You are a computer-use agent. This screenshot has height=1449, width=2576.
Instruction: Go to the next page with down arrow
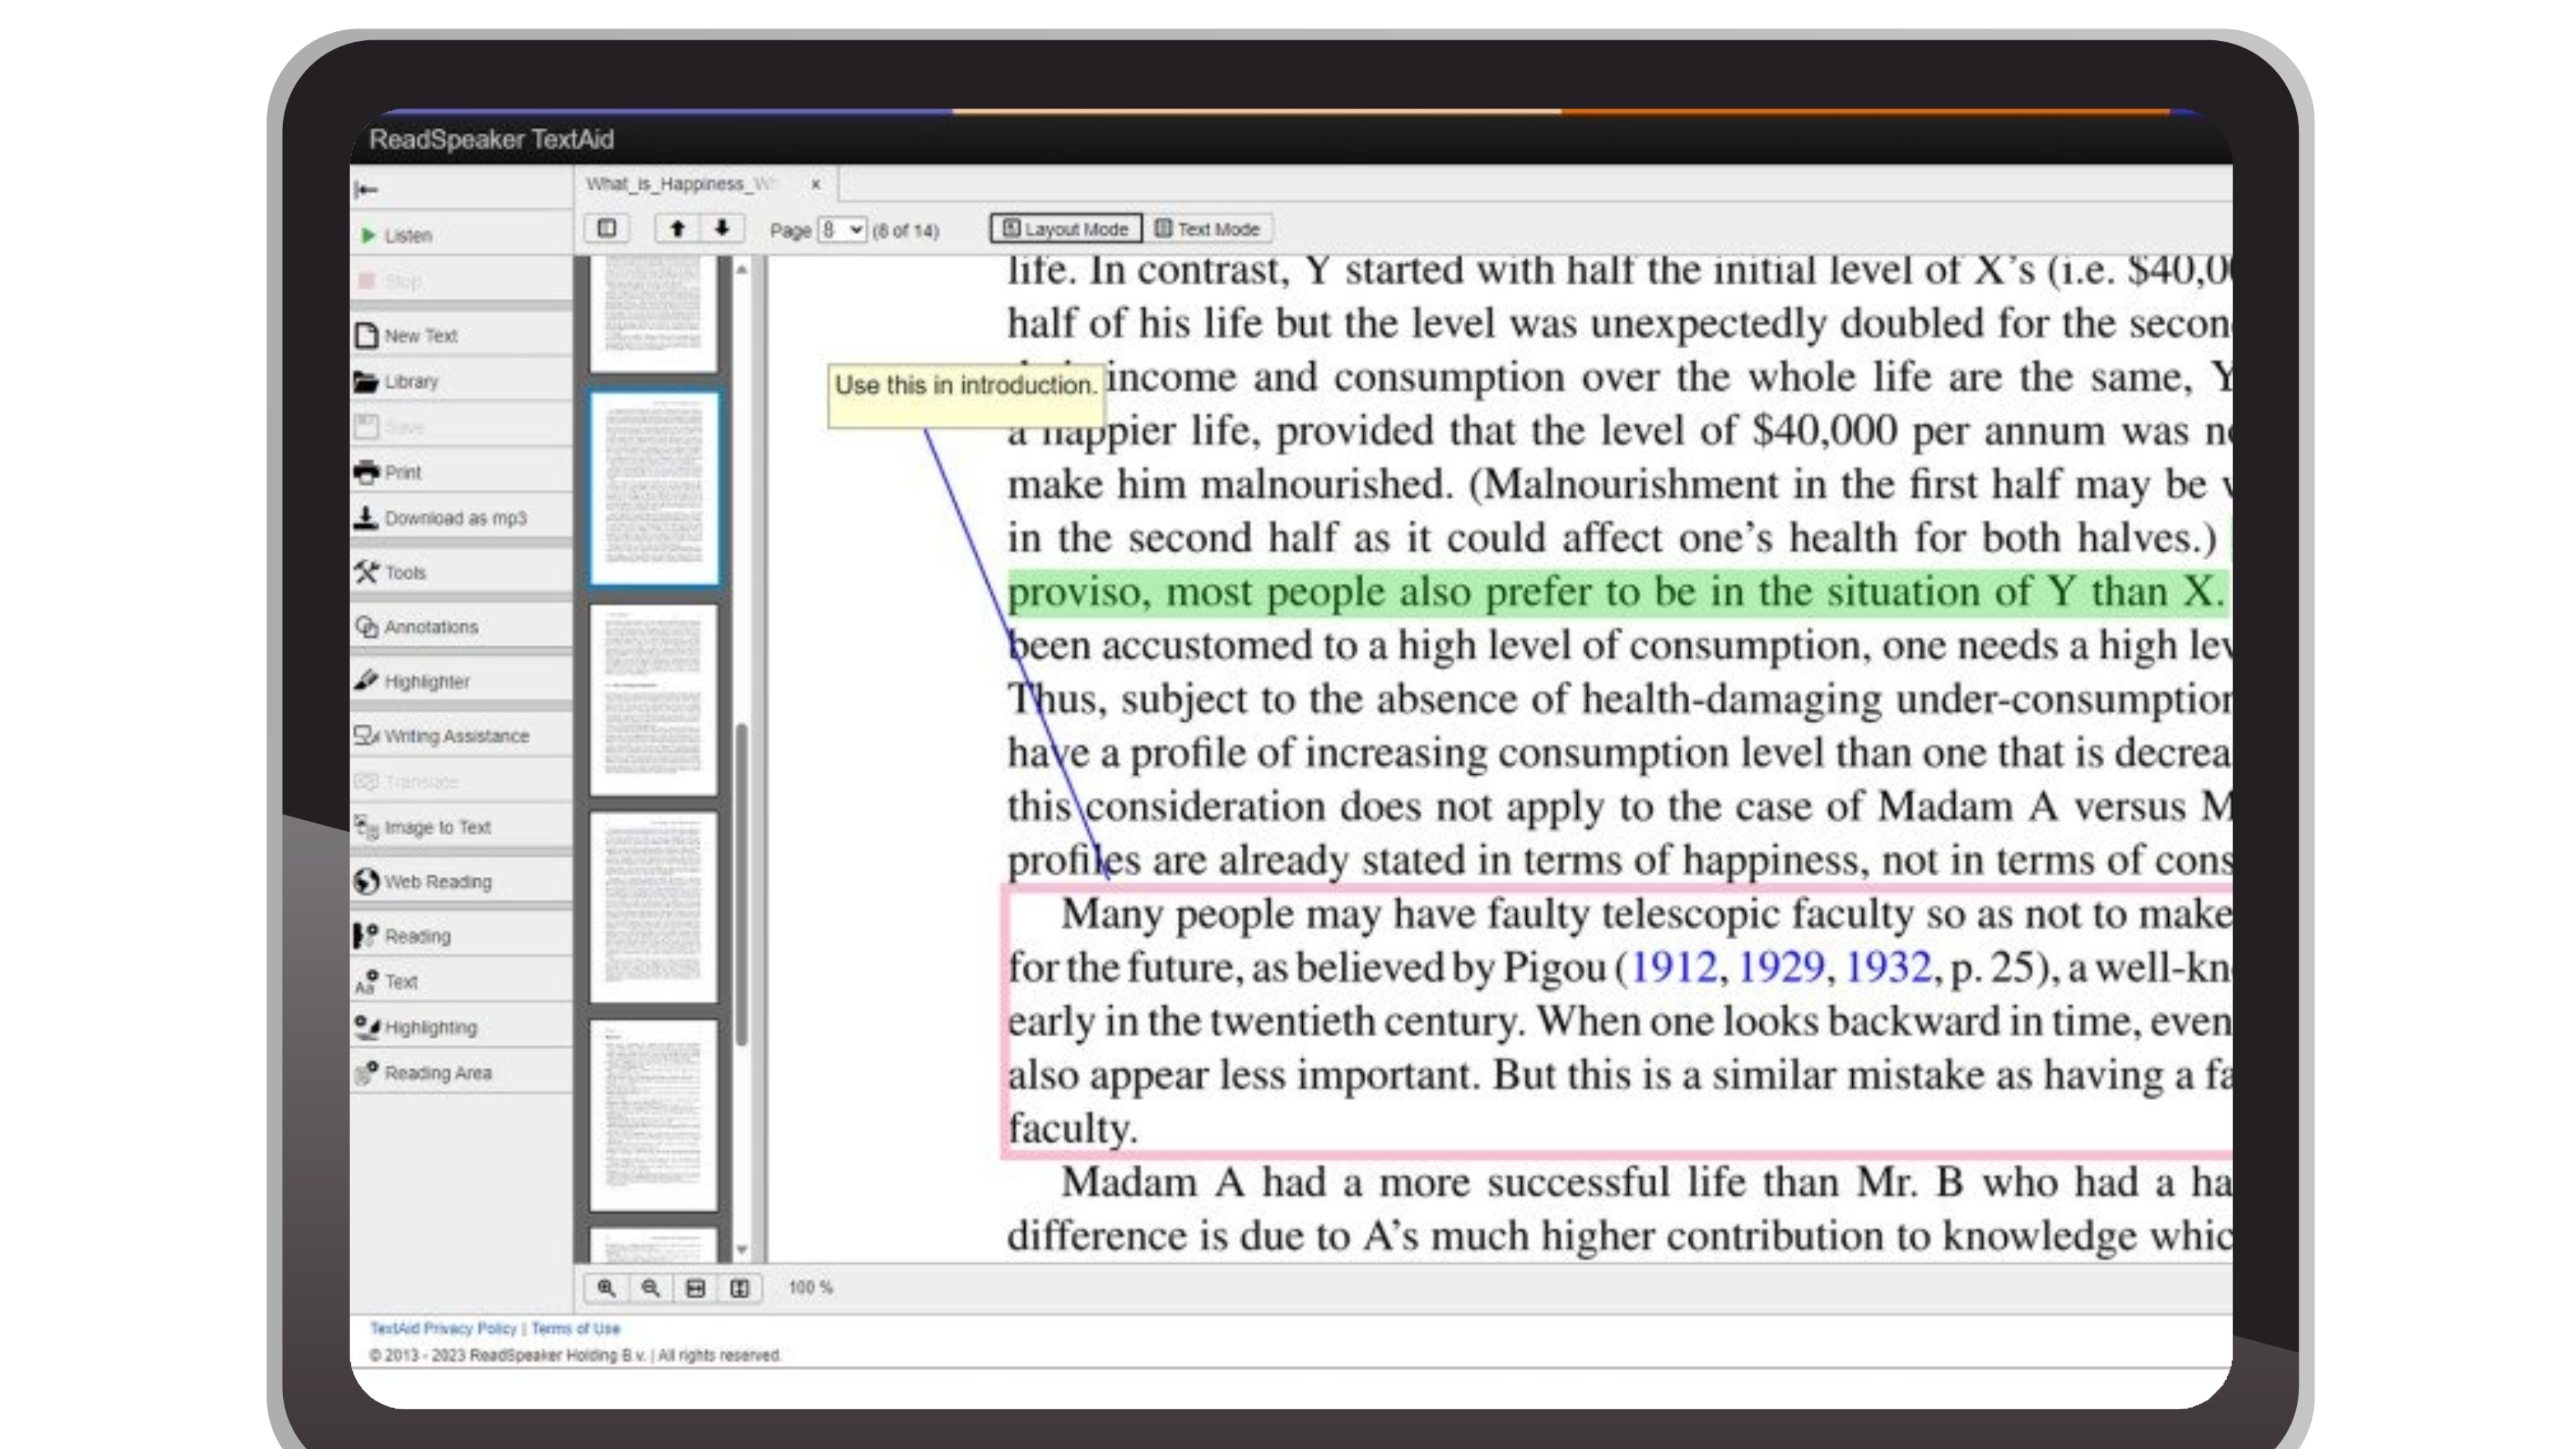click(x=721, y=228)
